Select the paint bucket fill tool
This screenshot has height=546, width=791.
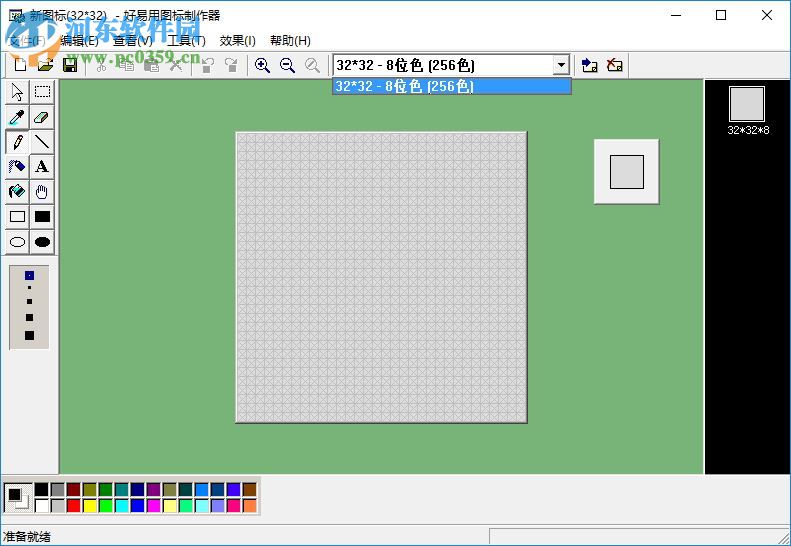[17, 192]
